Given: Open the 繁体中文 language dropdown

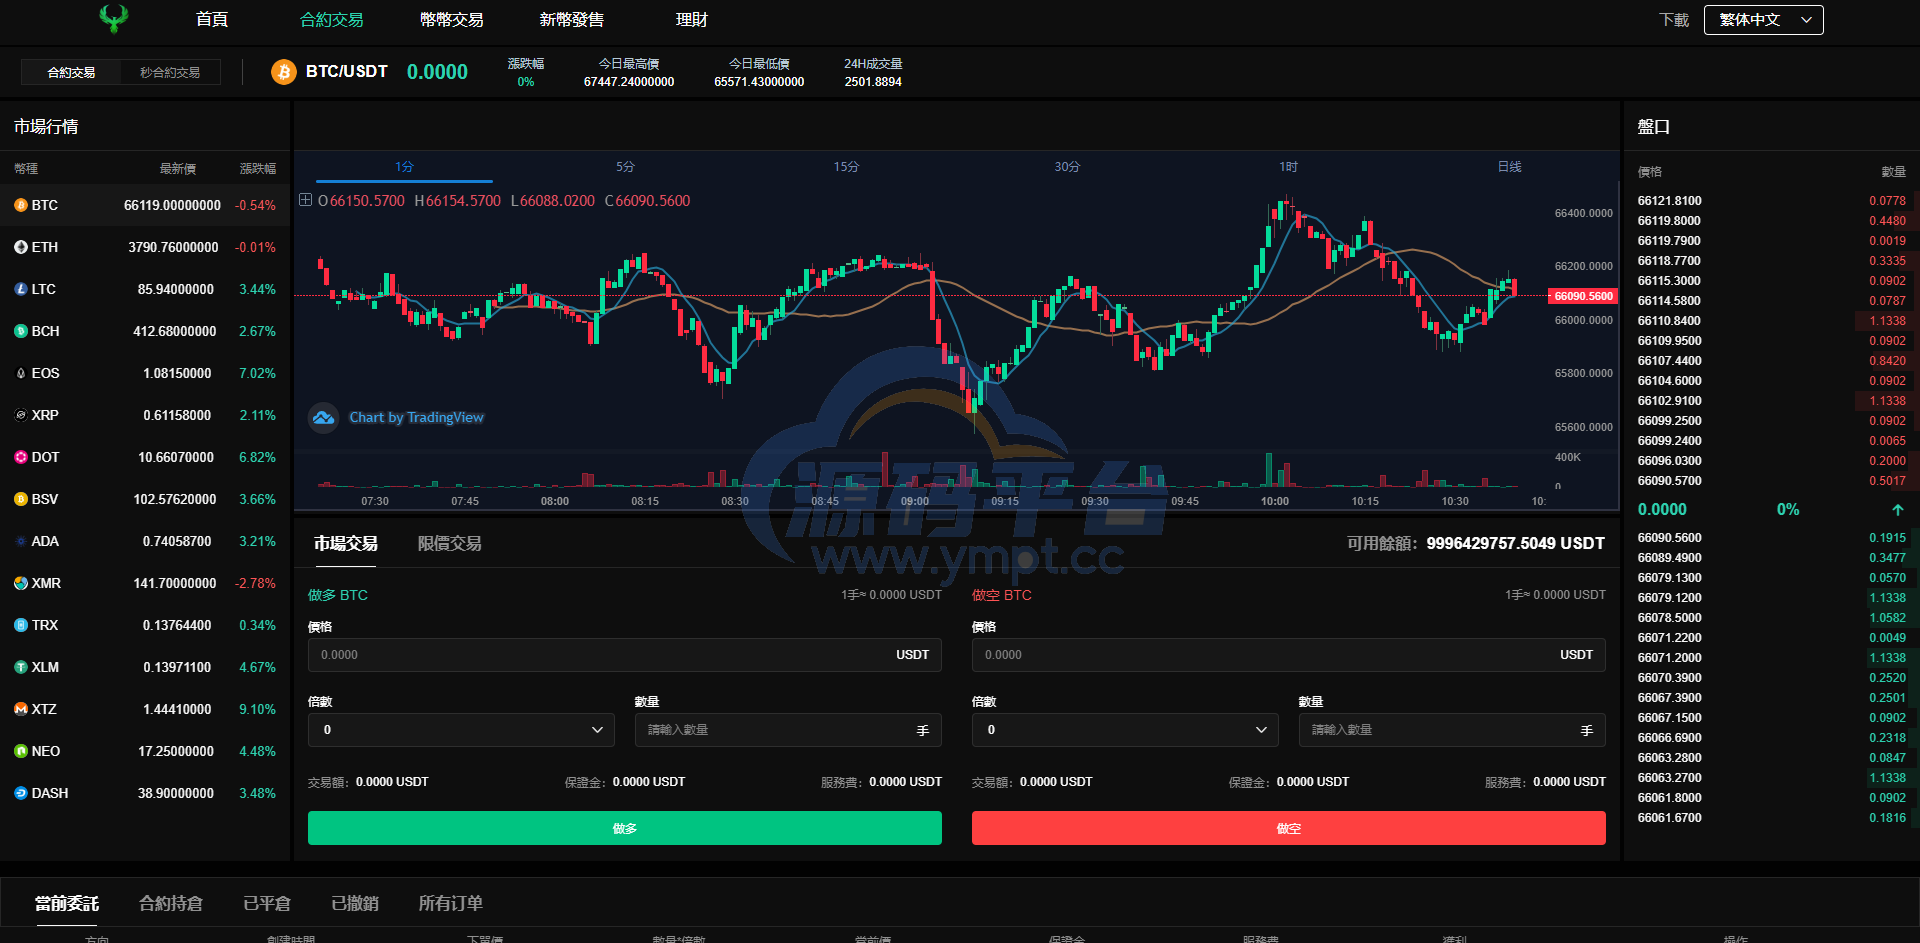Looking at the screenshot, I should 1764,20.
